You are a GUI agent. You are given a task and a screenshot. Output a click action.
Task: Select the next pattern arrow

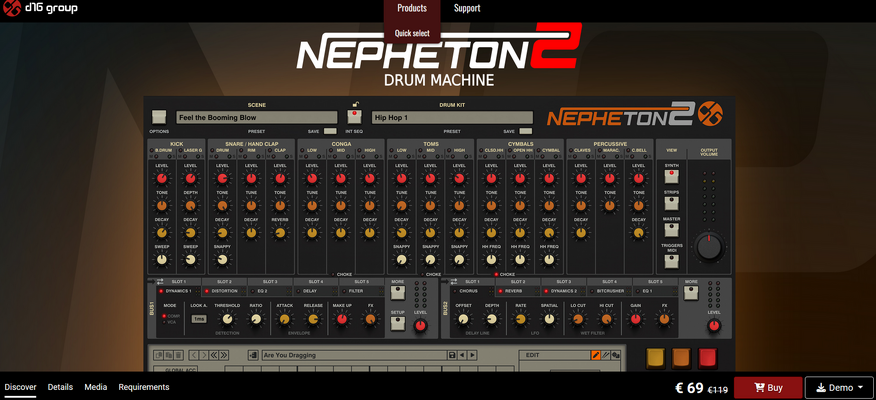tap(472, 355)
